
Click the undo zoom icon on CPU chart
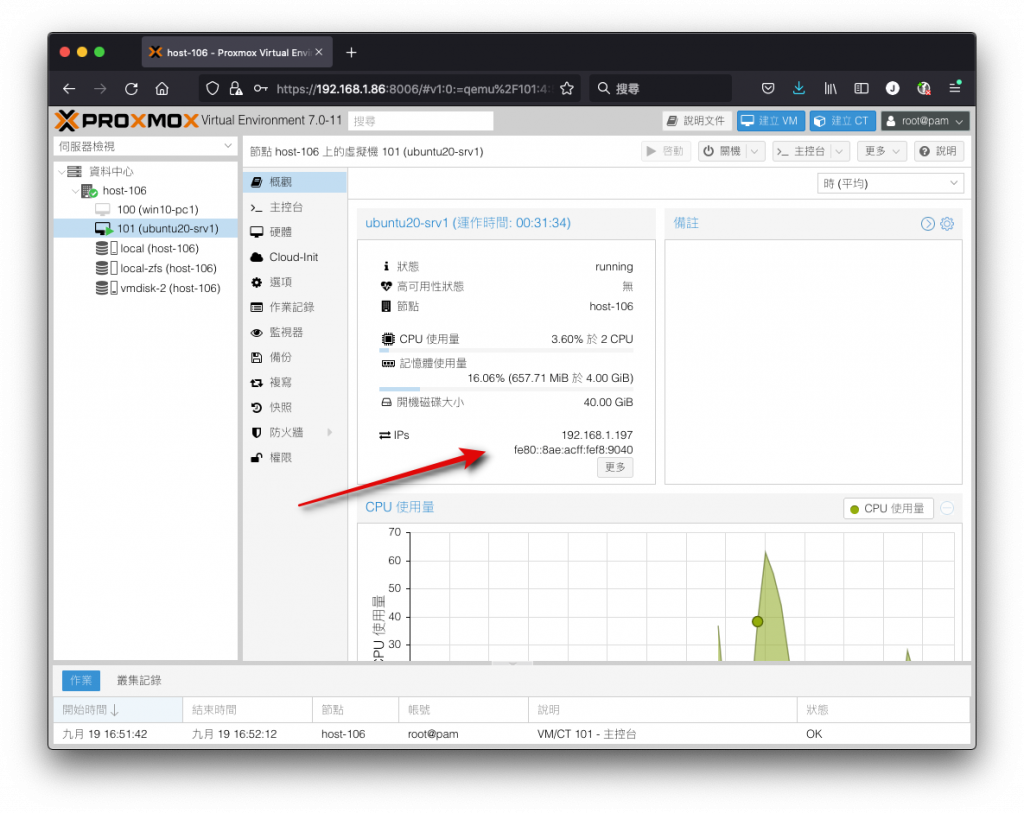click(947, 508)
